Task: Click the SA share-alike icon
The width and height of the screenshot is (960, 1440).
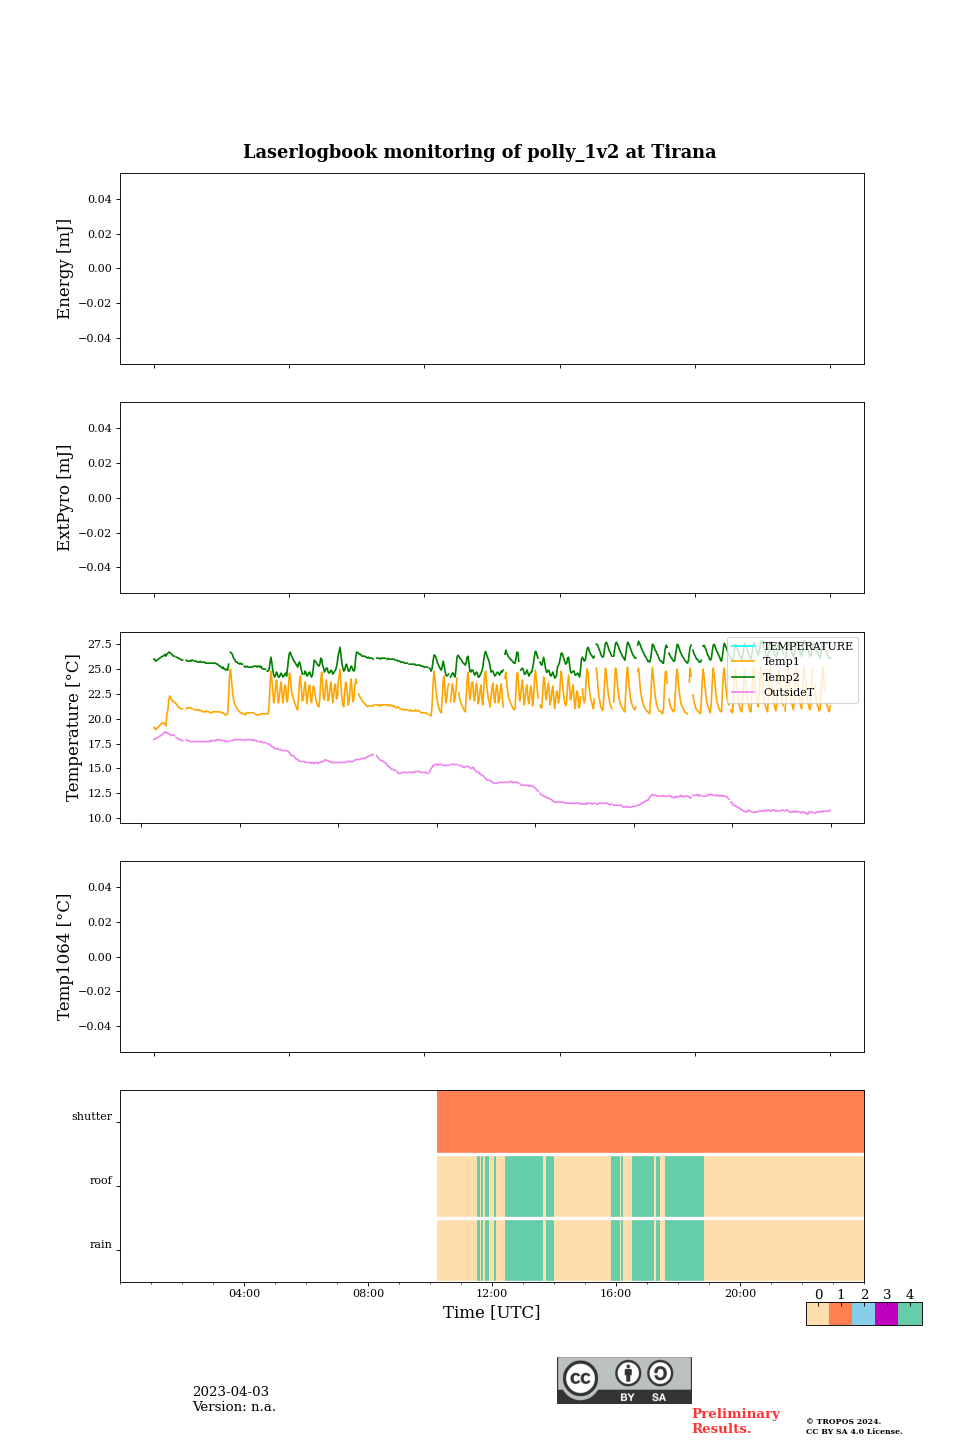Action: pyautogui.click(x=660, y=1373)
